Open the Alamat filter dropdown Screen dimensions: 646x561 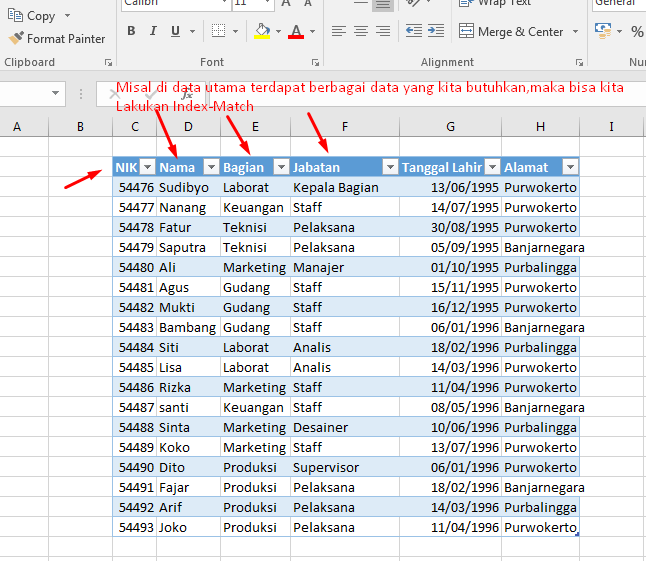click(570, 167)
